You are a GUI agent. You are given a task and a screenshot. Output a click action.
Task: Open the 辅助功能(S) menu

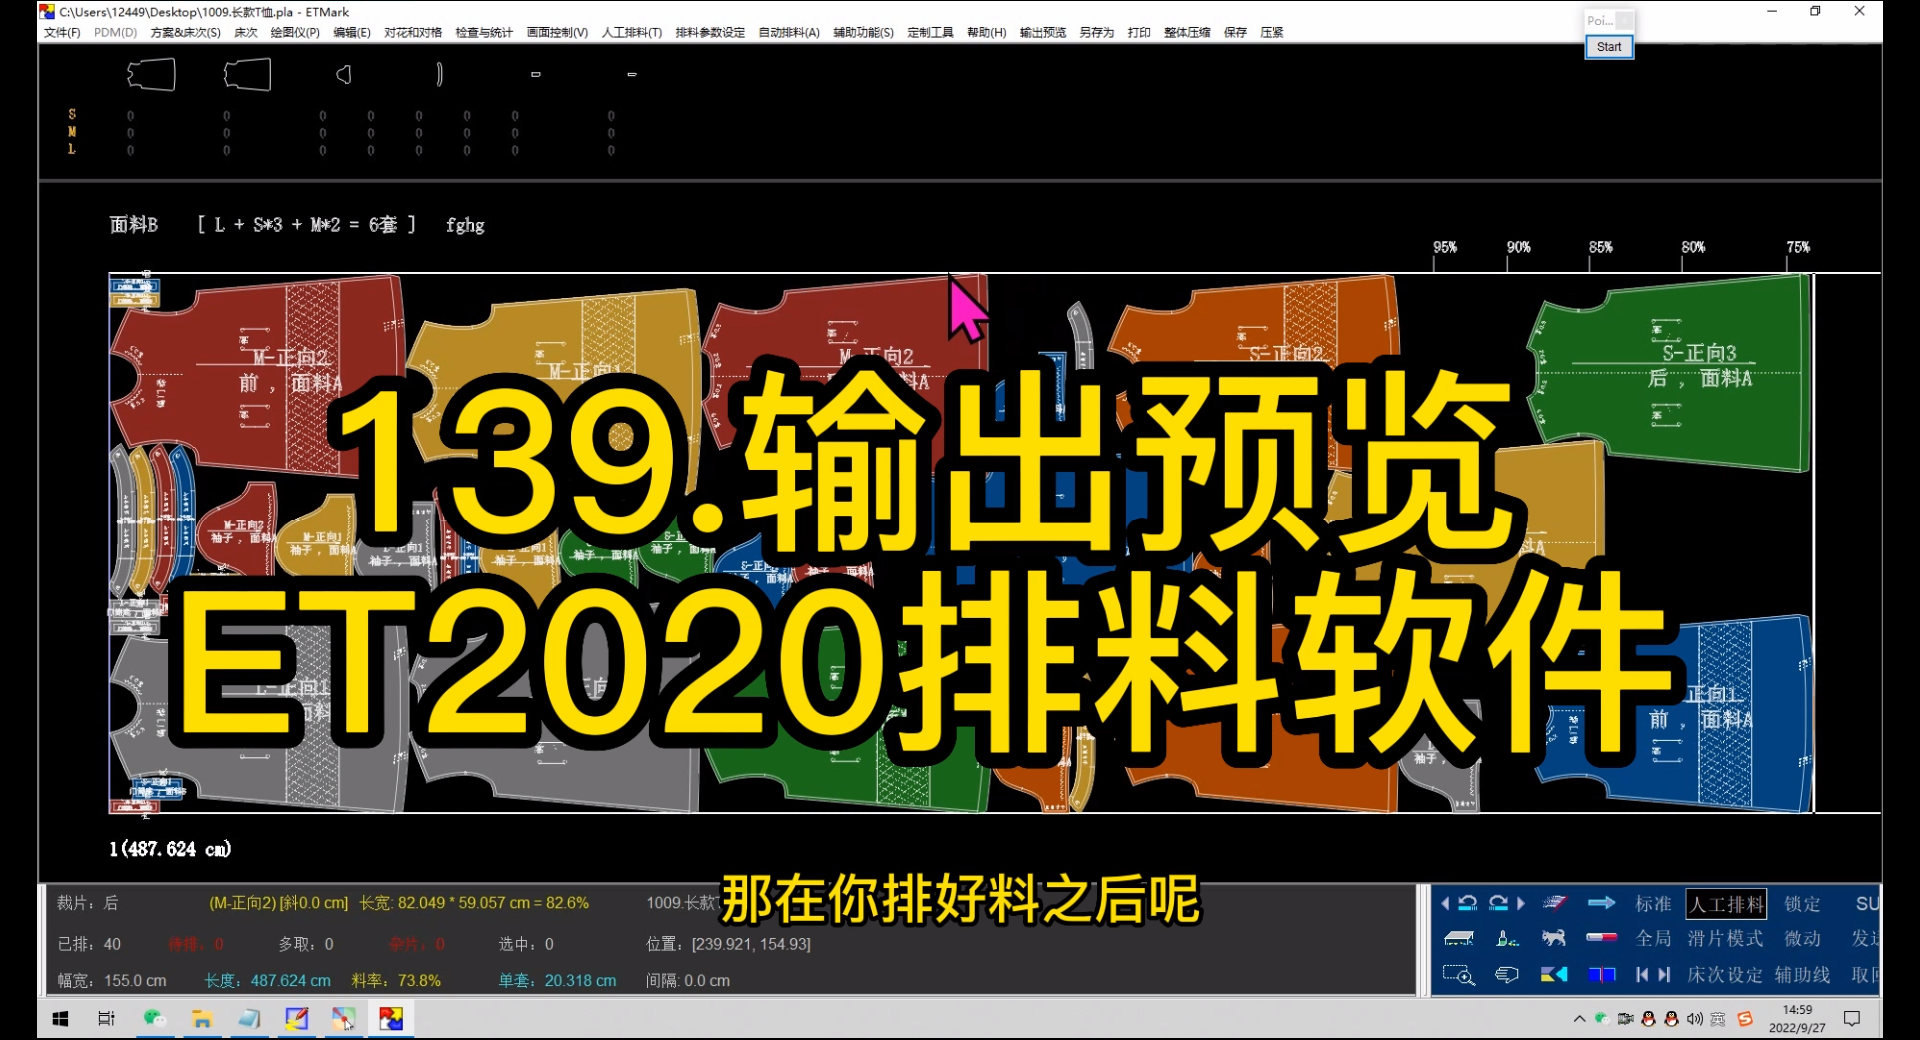click(x=863, y=32)
